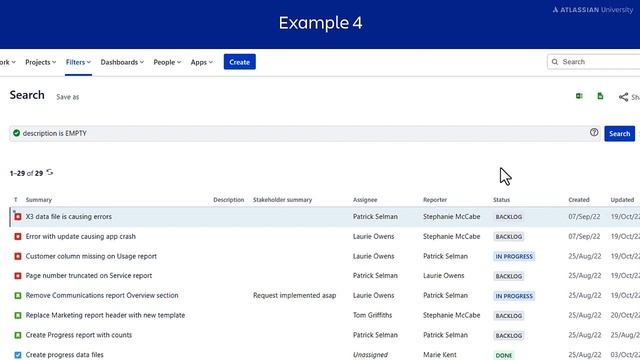Open Create progress data files issue
Screen dimensions: 640x360
tap(64, 355)
